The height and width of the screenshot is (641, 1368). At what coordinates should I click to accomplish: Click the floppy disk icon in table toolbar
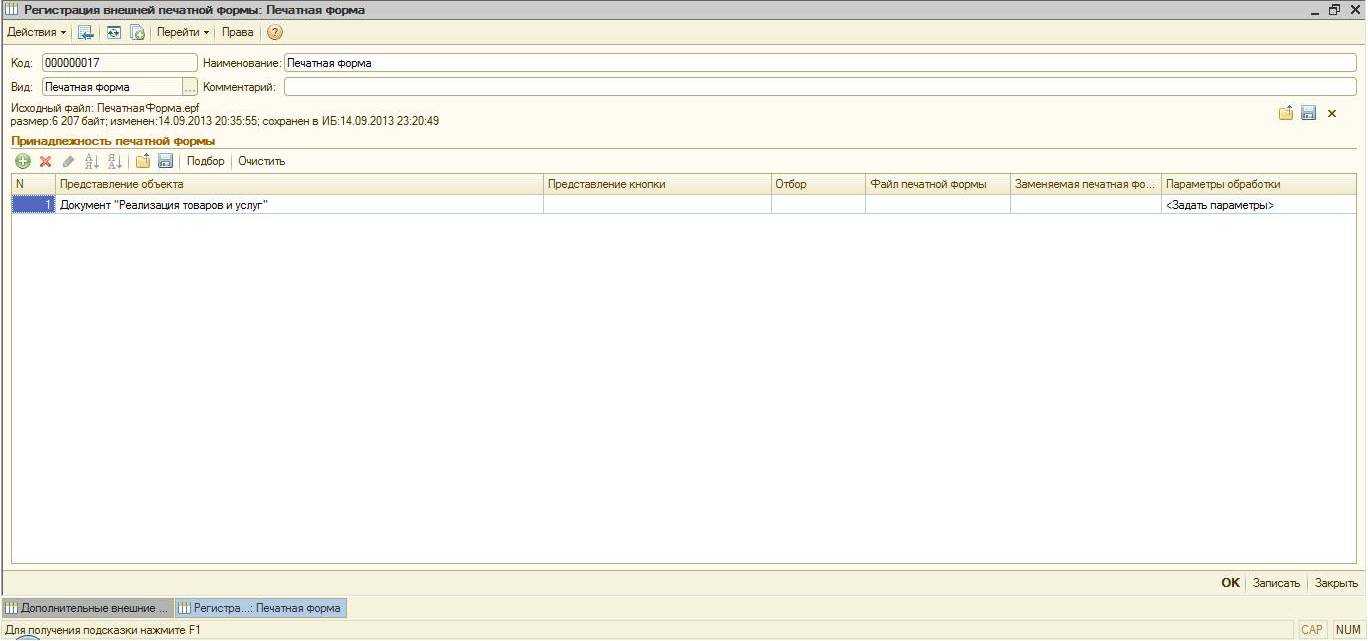click(x=166, y=161)
